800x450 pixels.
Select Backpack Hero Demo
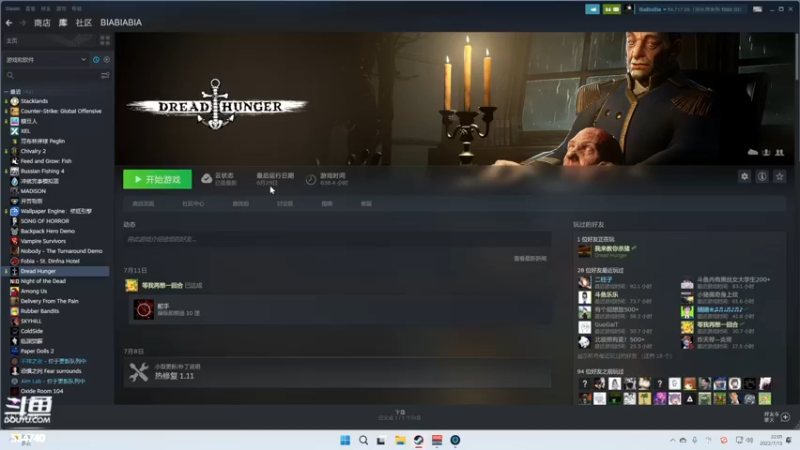coord(47,231)
